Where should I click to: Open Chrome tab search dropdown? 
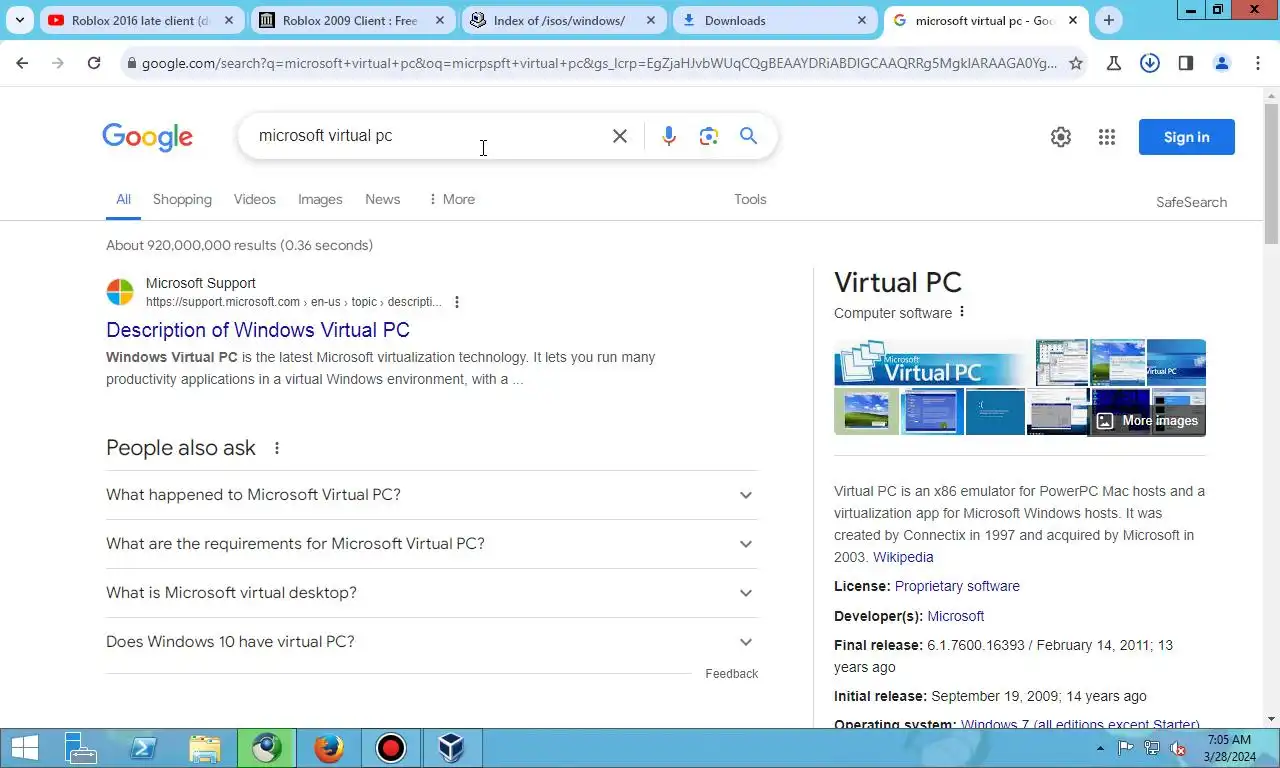(19, 20)
